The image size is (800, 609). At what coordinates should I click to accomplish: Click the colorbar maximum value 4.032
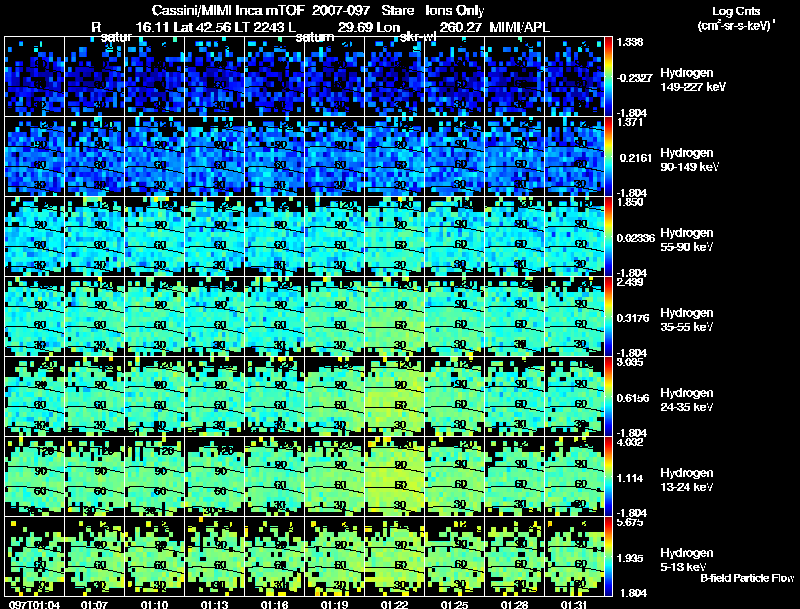click(x=630, y=442)
